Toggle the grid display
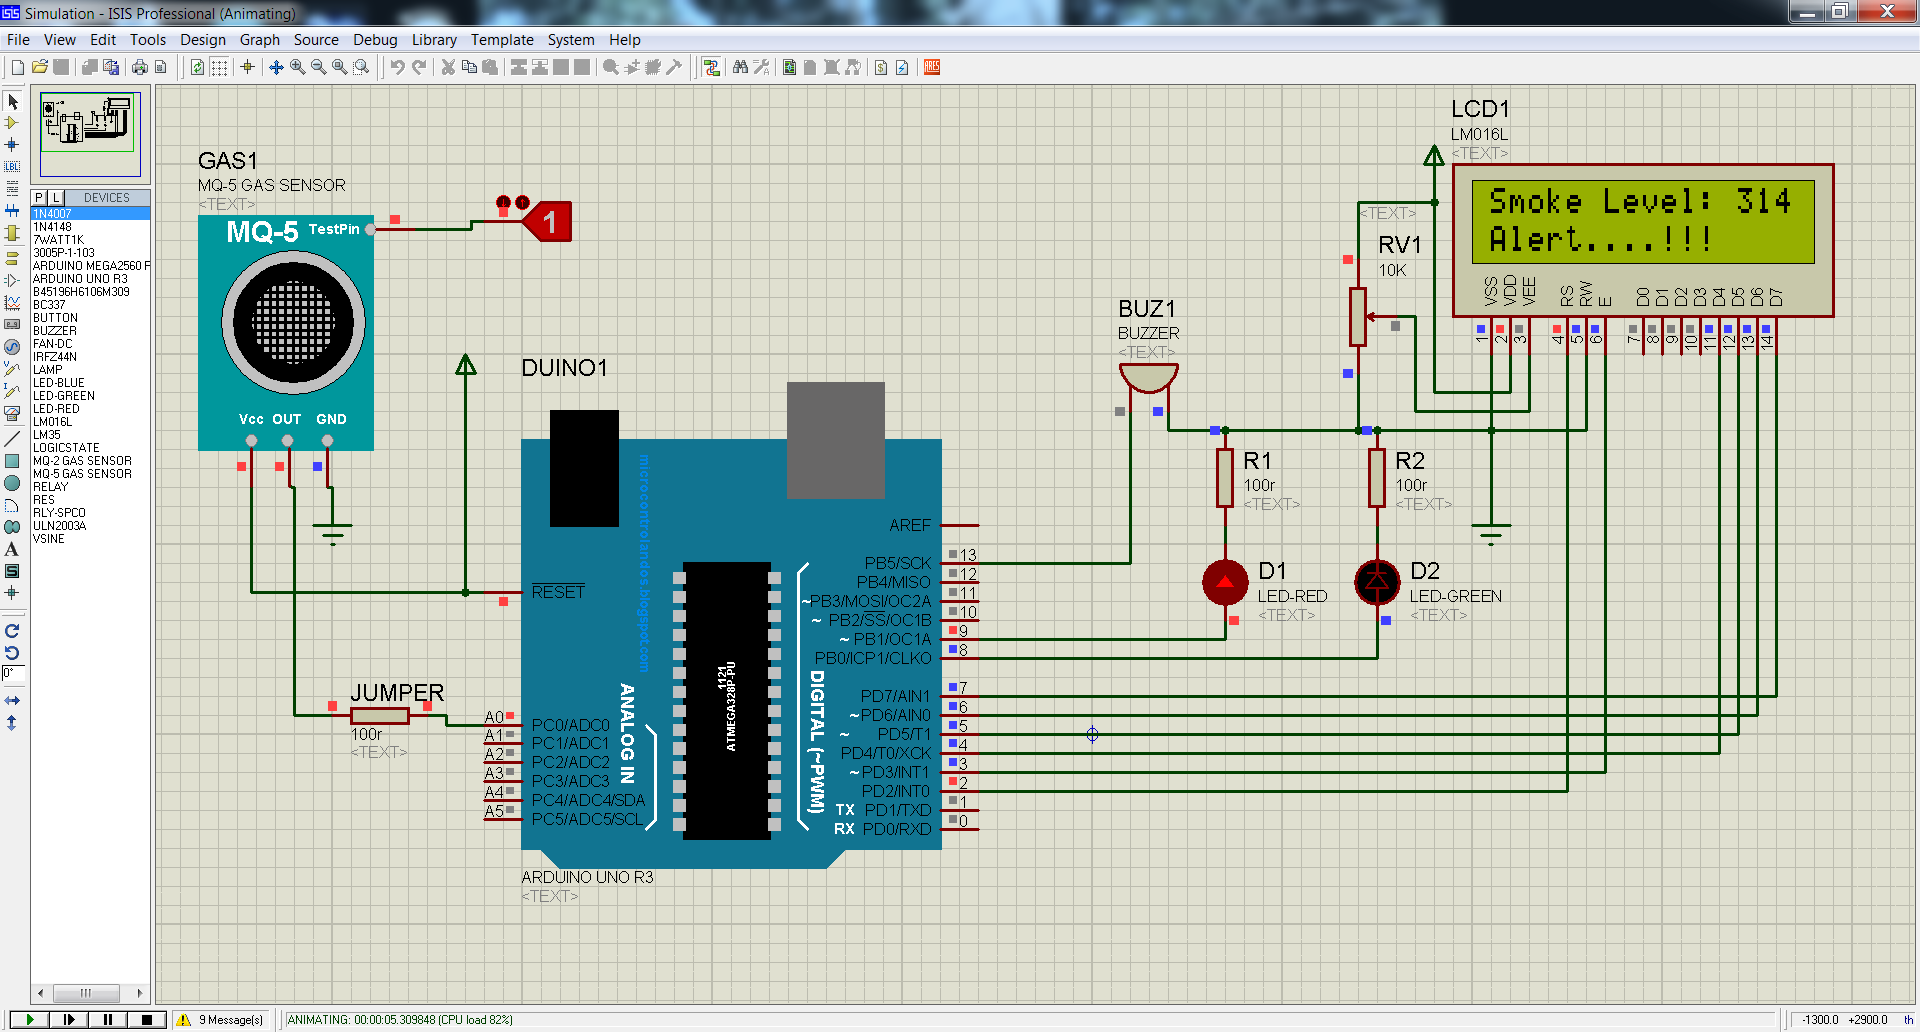The image size is (1920, 1032). [219, 67]
